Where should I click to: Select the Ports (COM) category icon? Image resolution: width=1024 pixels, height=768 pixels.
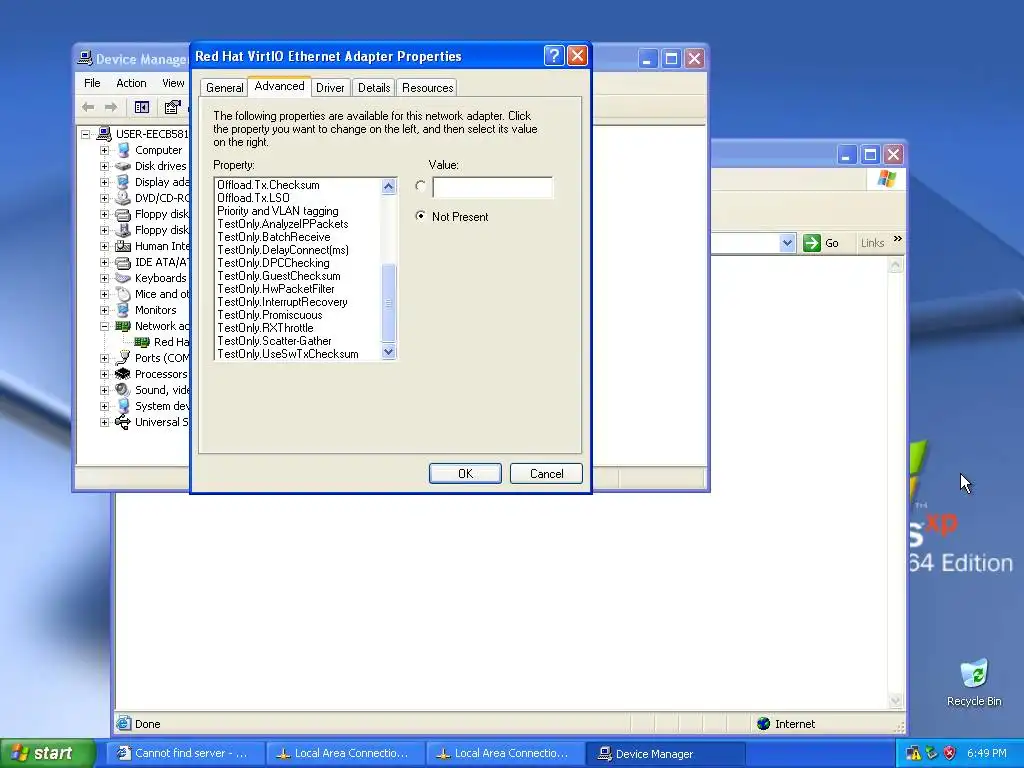(x=123, y=358)
